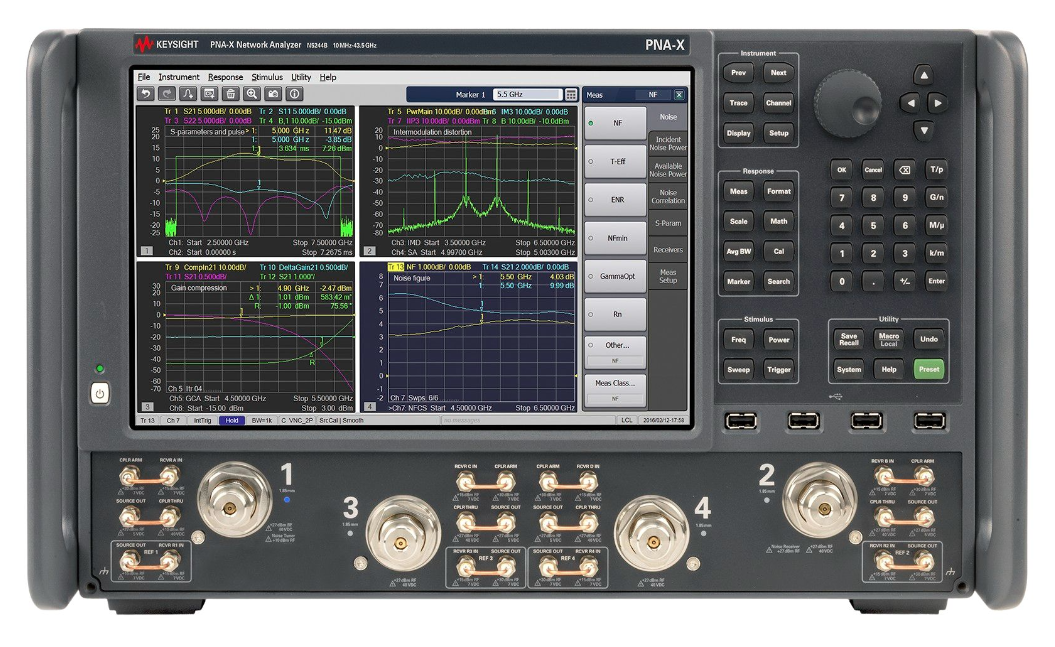Click the undo arrow icon in screen toolbar
Viewport: 1055px width, 647px height.
[x=145, y=94]
